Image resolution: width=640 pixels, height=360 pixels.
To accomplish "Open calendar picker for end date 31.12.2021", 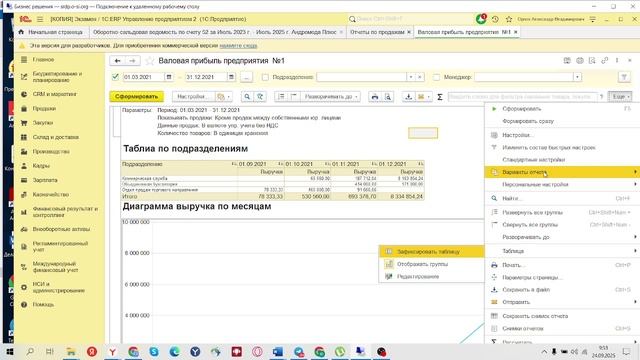I will pos(231,77).
